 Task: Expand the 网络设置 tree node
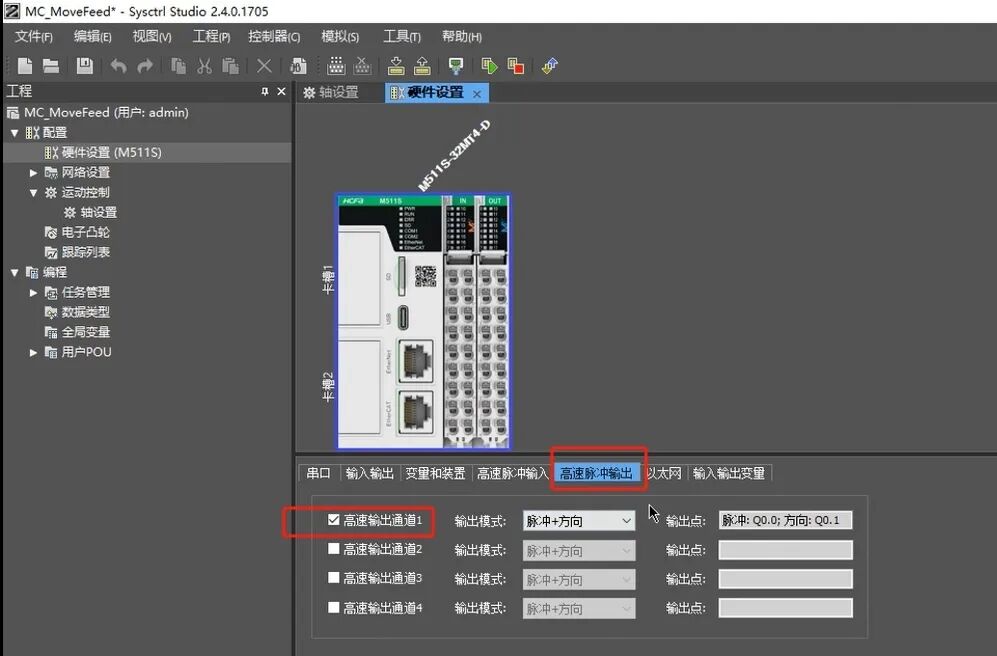tap(34, 172)
